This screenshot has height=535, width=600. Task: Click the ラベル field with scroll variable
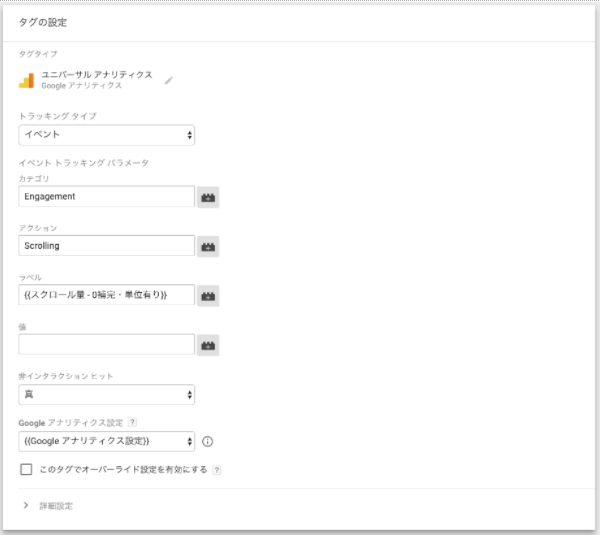pos(106,295)
